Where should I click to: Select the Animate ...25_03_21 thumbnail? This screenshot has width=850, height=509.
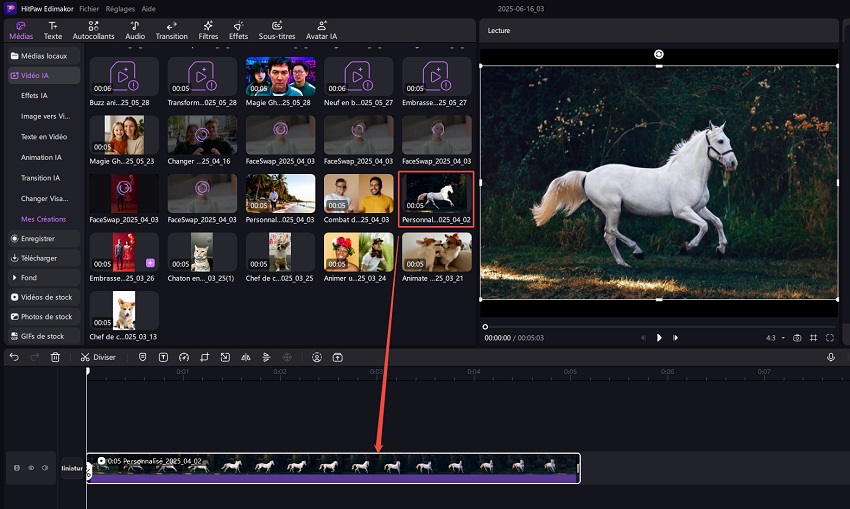coord(436,252)
